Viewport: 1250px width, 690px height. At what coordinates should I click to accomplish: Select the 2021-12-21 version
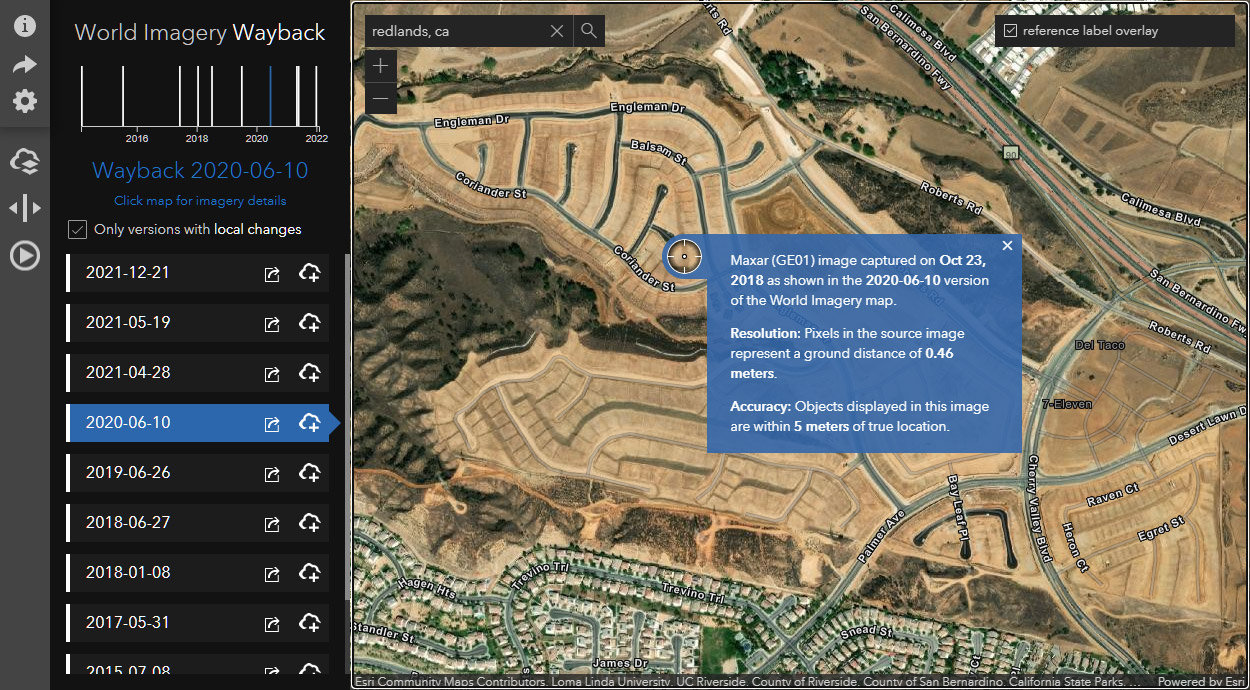click(197, 273)
